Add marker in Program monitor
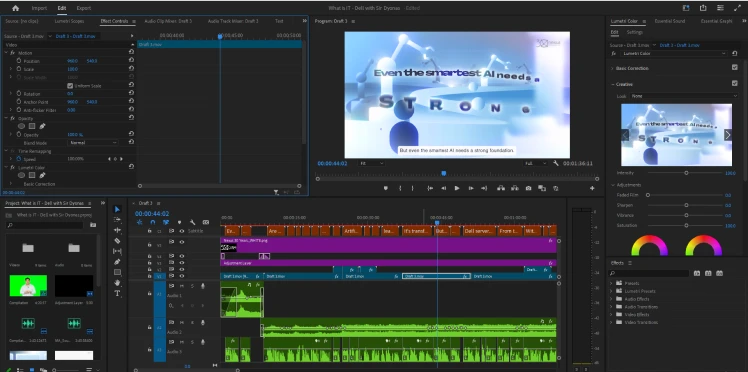This screenshot has width=748, height=372. (385, 188)
